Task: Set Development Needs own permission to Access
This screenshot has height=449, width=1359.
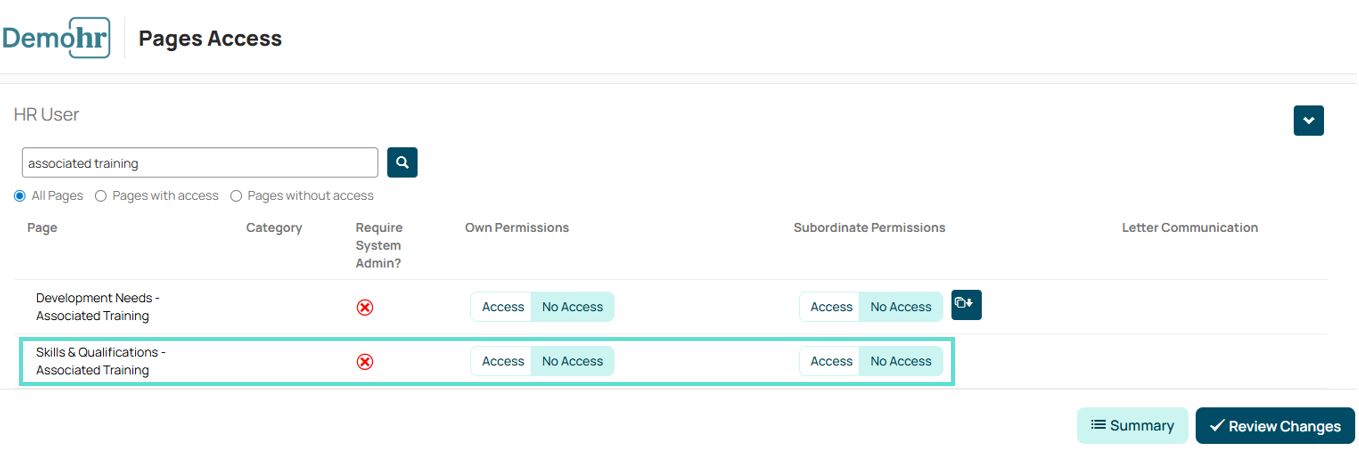Action: tap(502, 307)
